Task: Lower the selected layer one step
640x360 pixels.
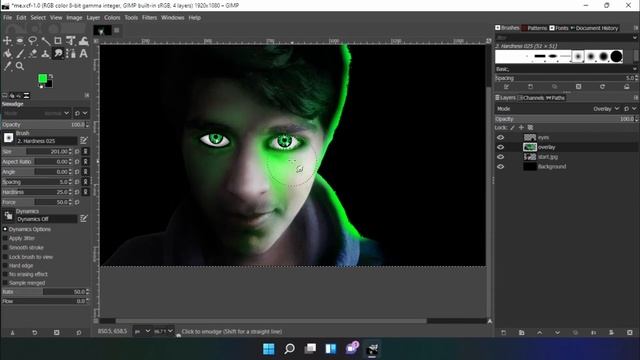Action: 557,333
